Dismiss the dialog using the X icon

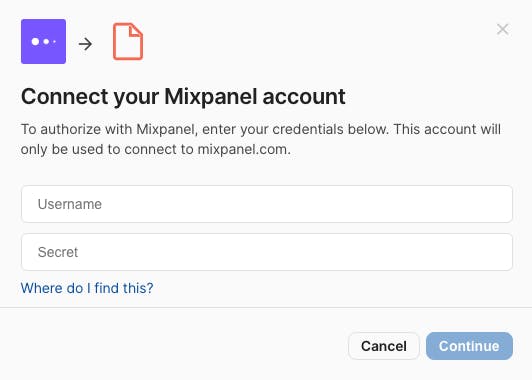click(502, 29)
